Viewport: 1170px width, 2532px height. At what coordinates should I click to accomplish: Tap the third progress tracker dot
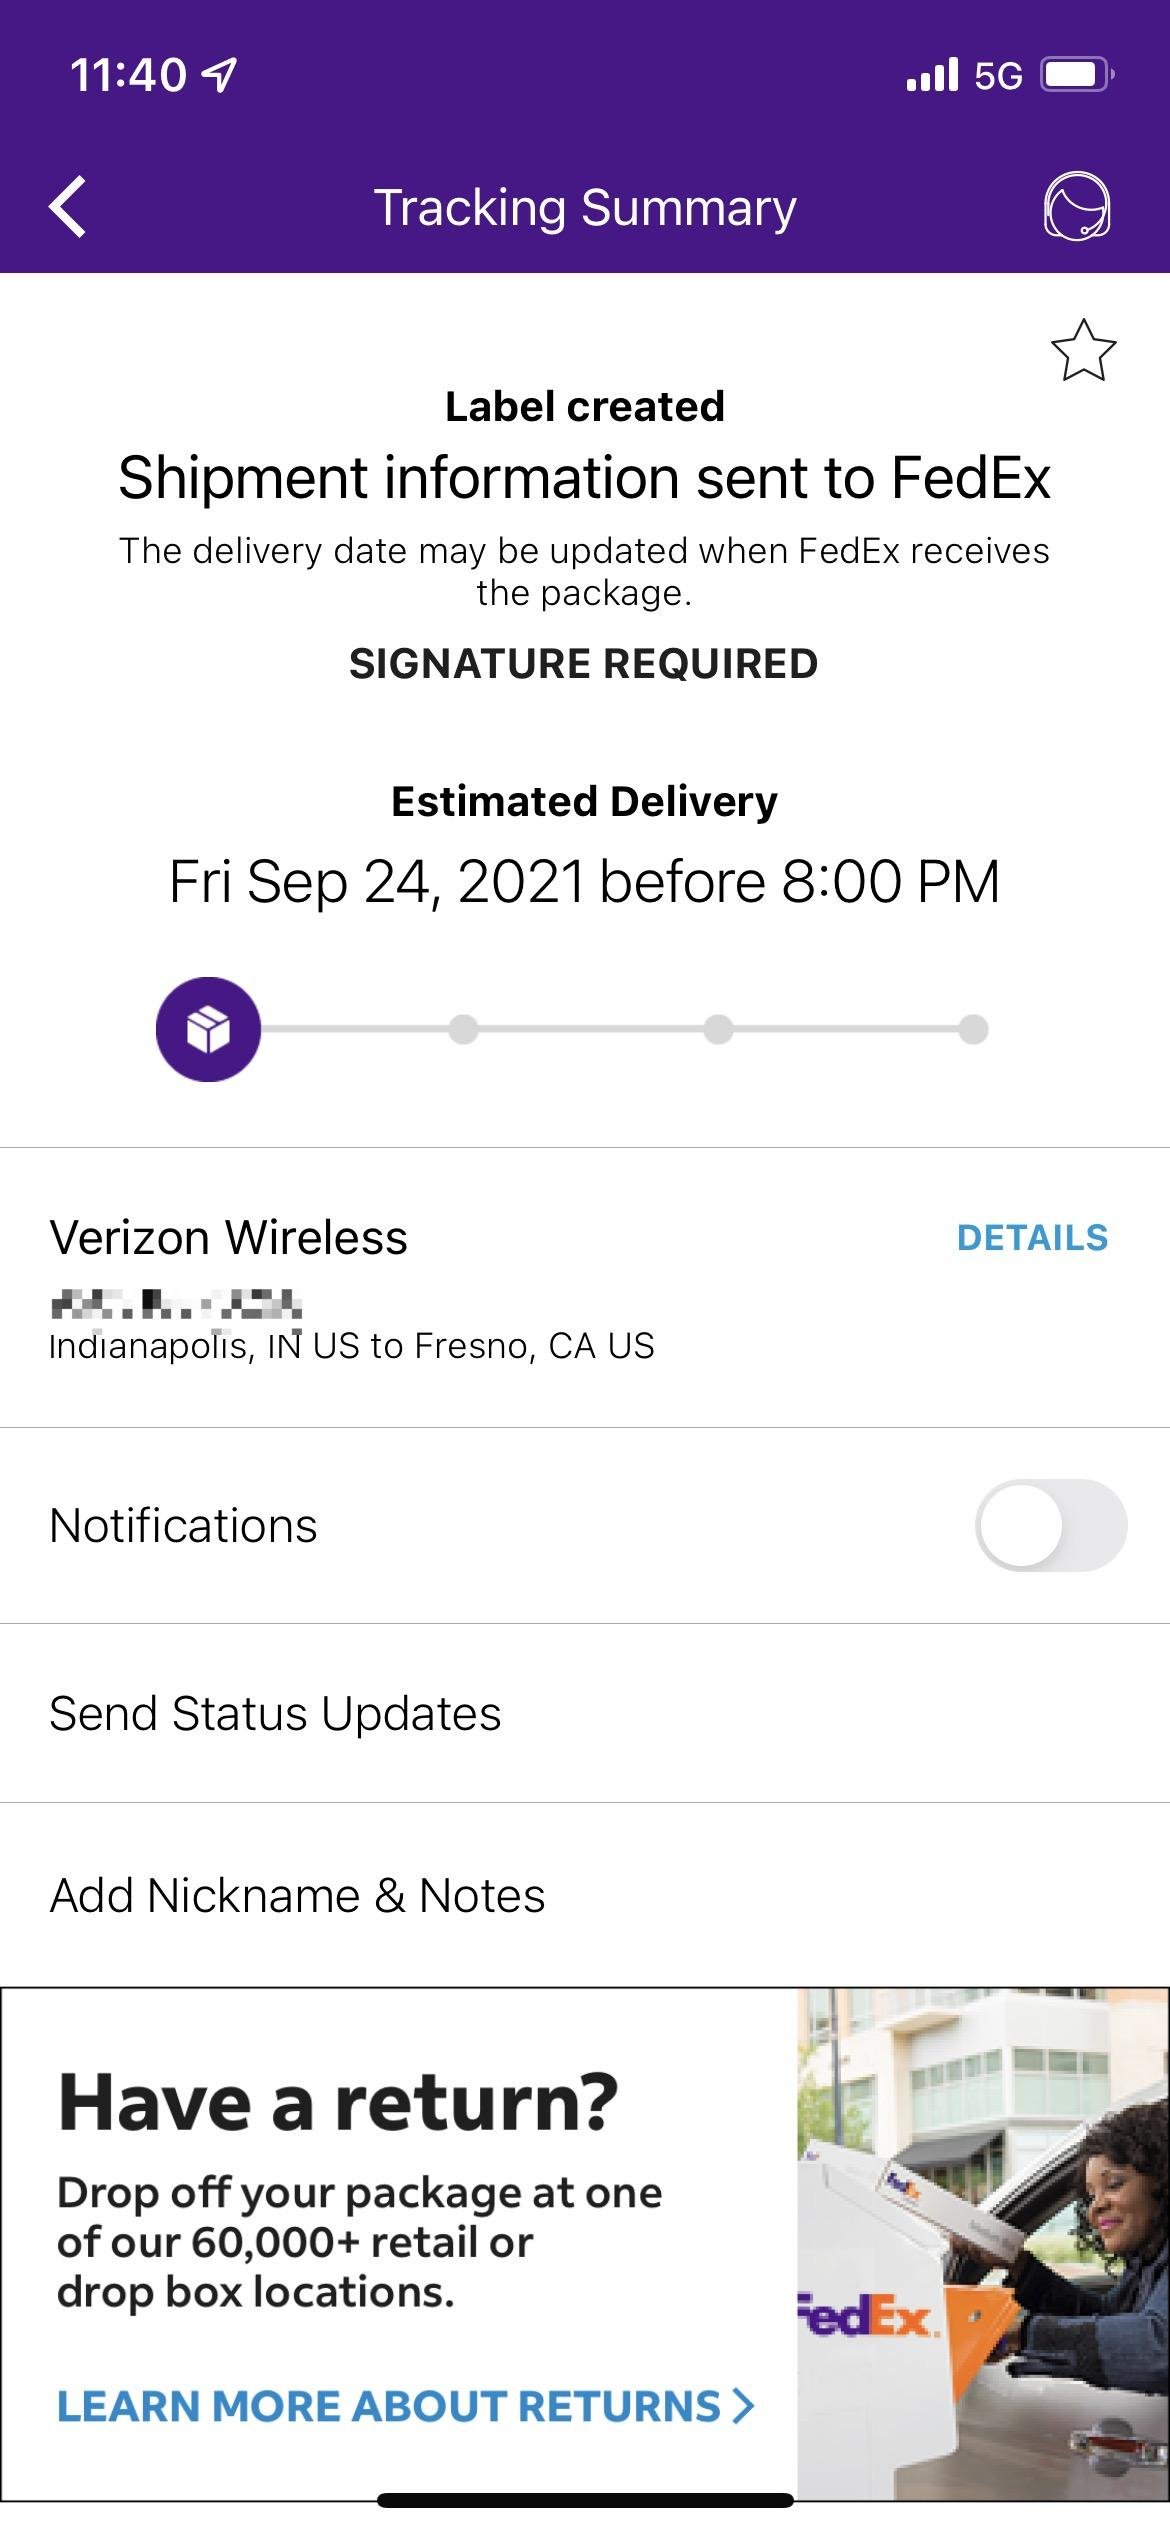[x=718, y=1029]
